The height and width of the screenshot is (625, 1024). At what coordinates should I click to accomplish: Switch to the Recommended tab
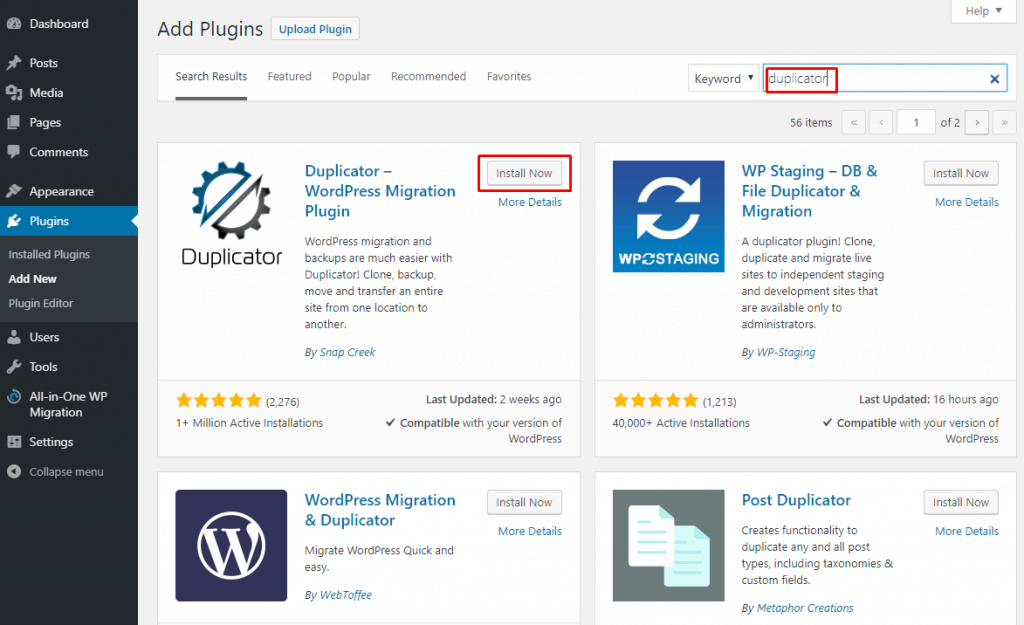coord(428,76)
